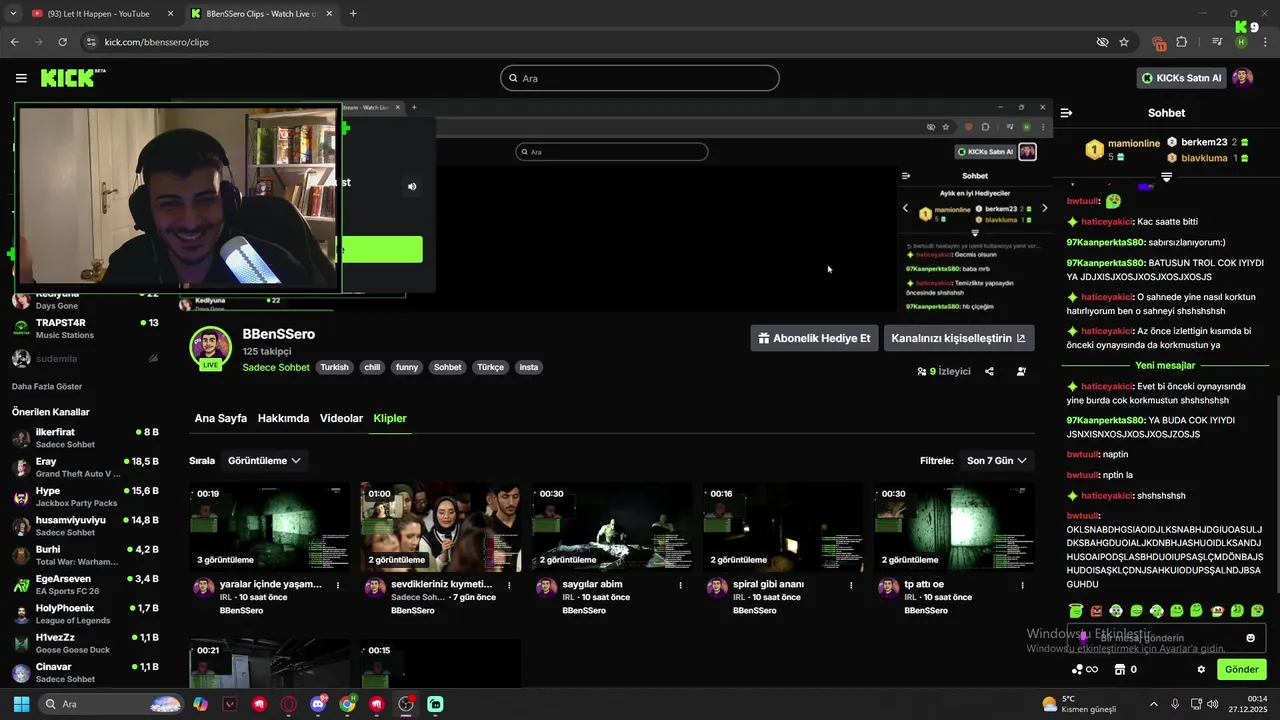The image size is (1280, 720).
Task: Play the saygılar abim clip thumbnail
Action: pos(612,527)
